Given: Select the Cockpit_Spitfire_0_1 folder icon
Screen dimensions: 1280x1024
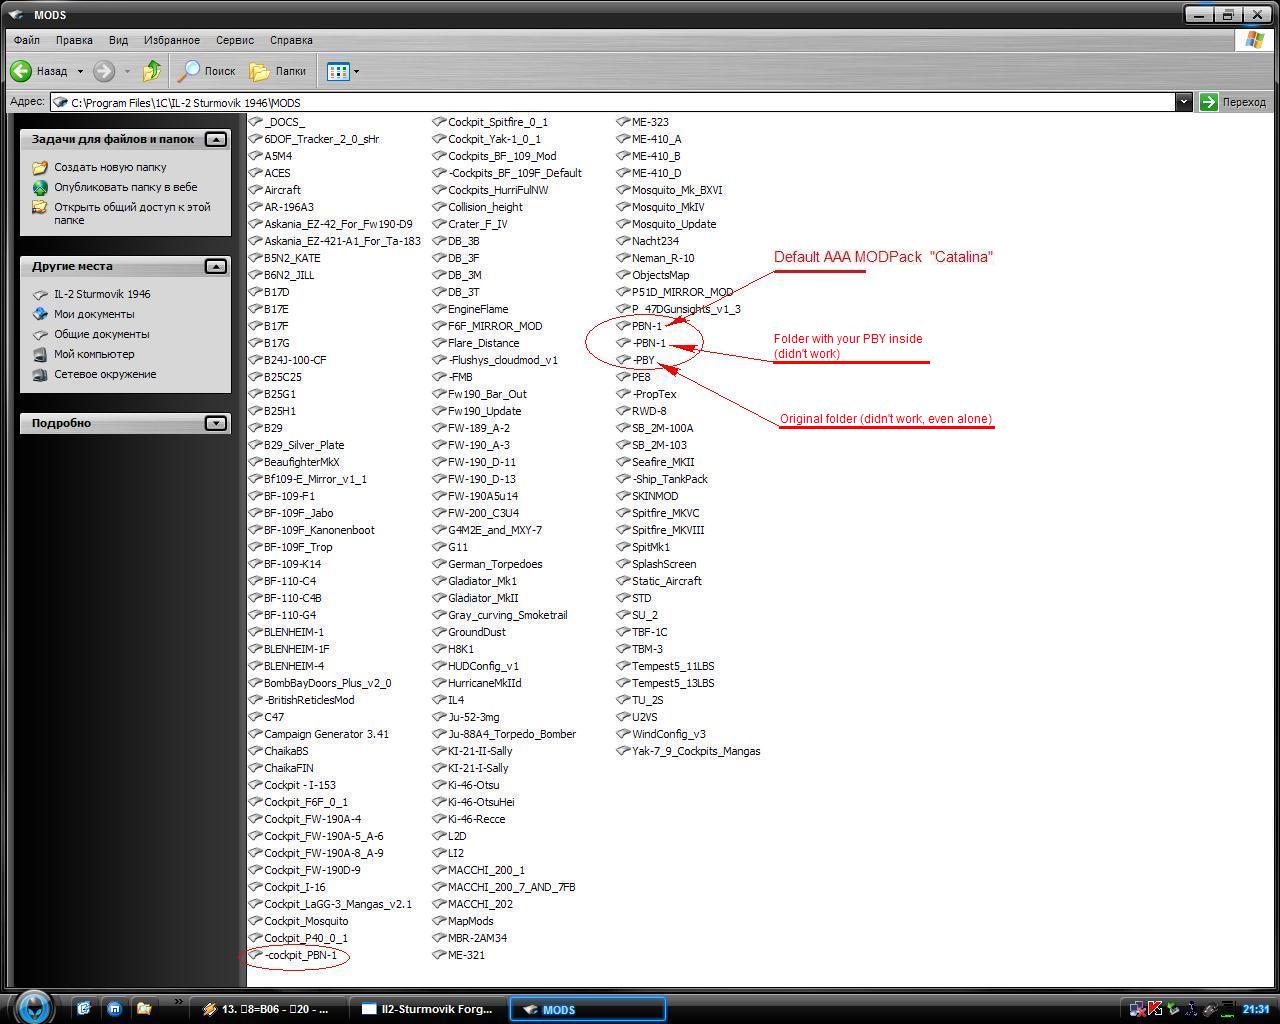Looking at the screenshot, I should [x=439, y=122].
